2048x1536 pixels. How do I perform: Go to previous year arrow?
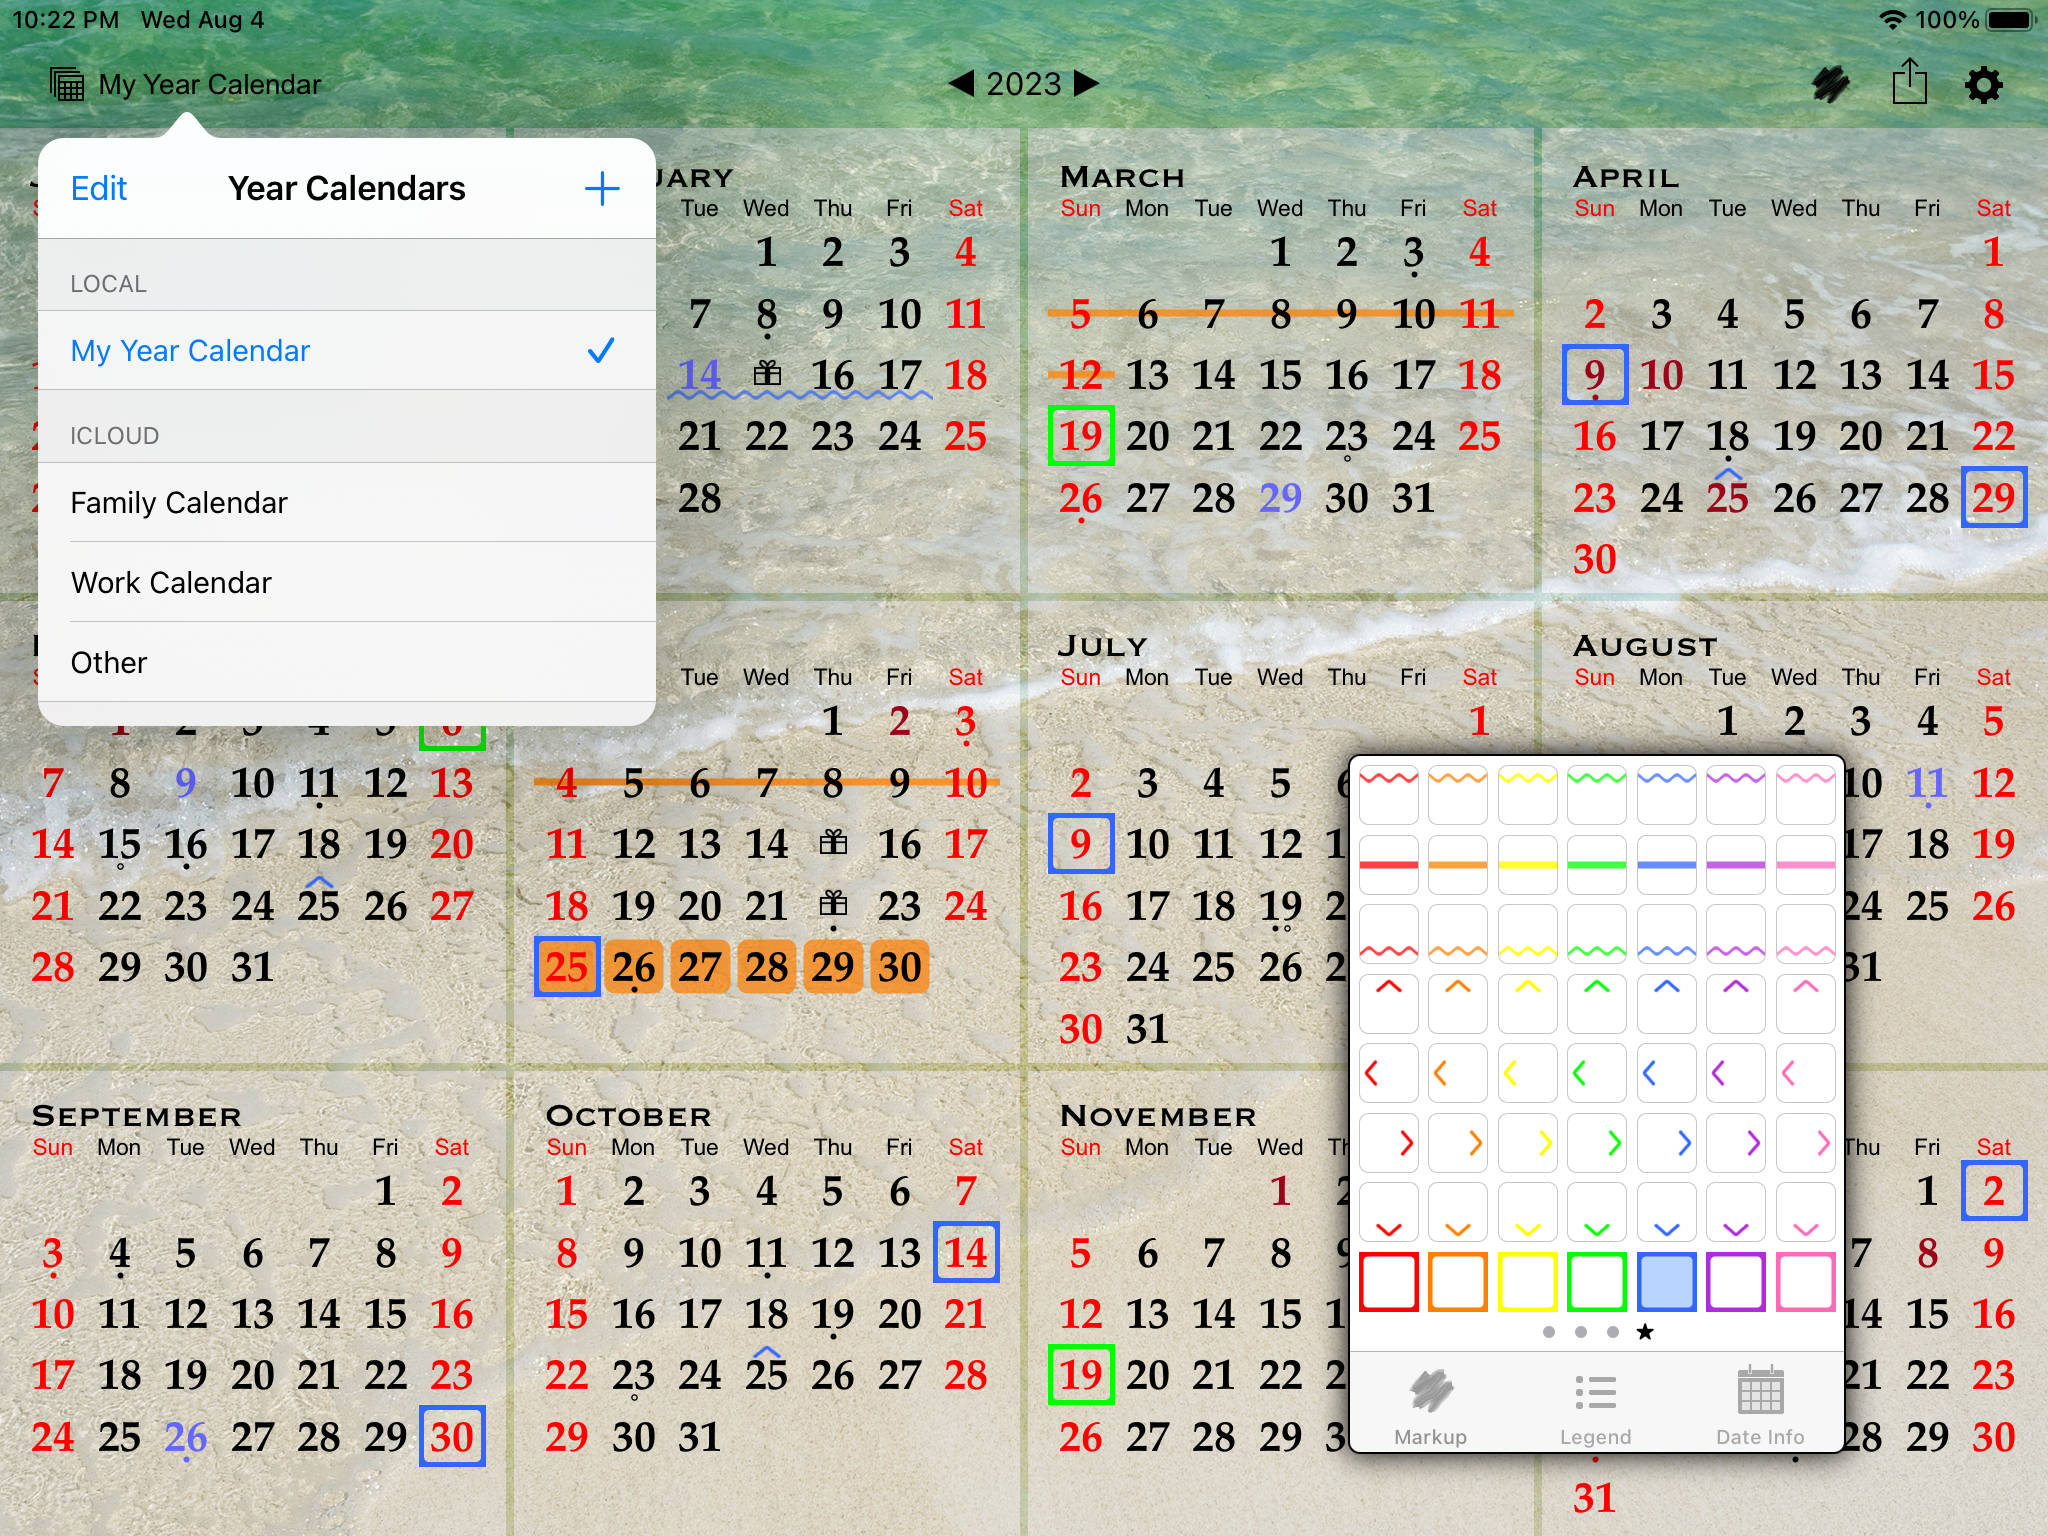(961, 83)
